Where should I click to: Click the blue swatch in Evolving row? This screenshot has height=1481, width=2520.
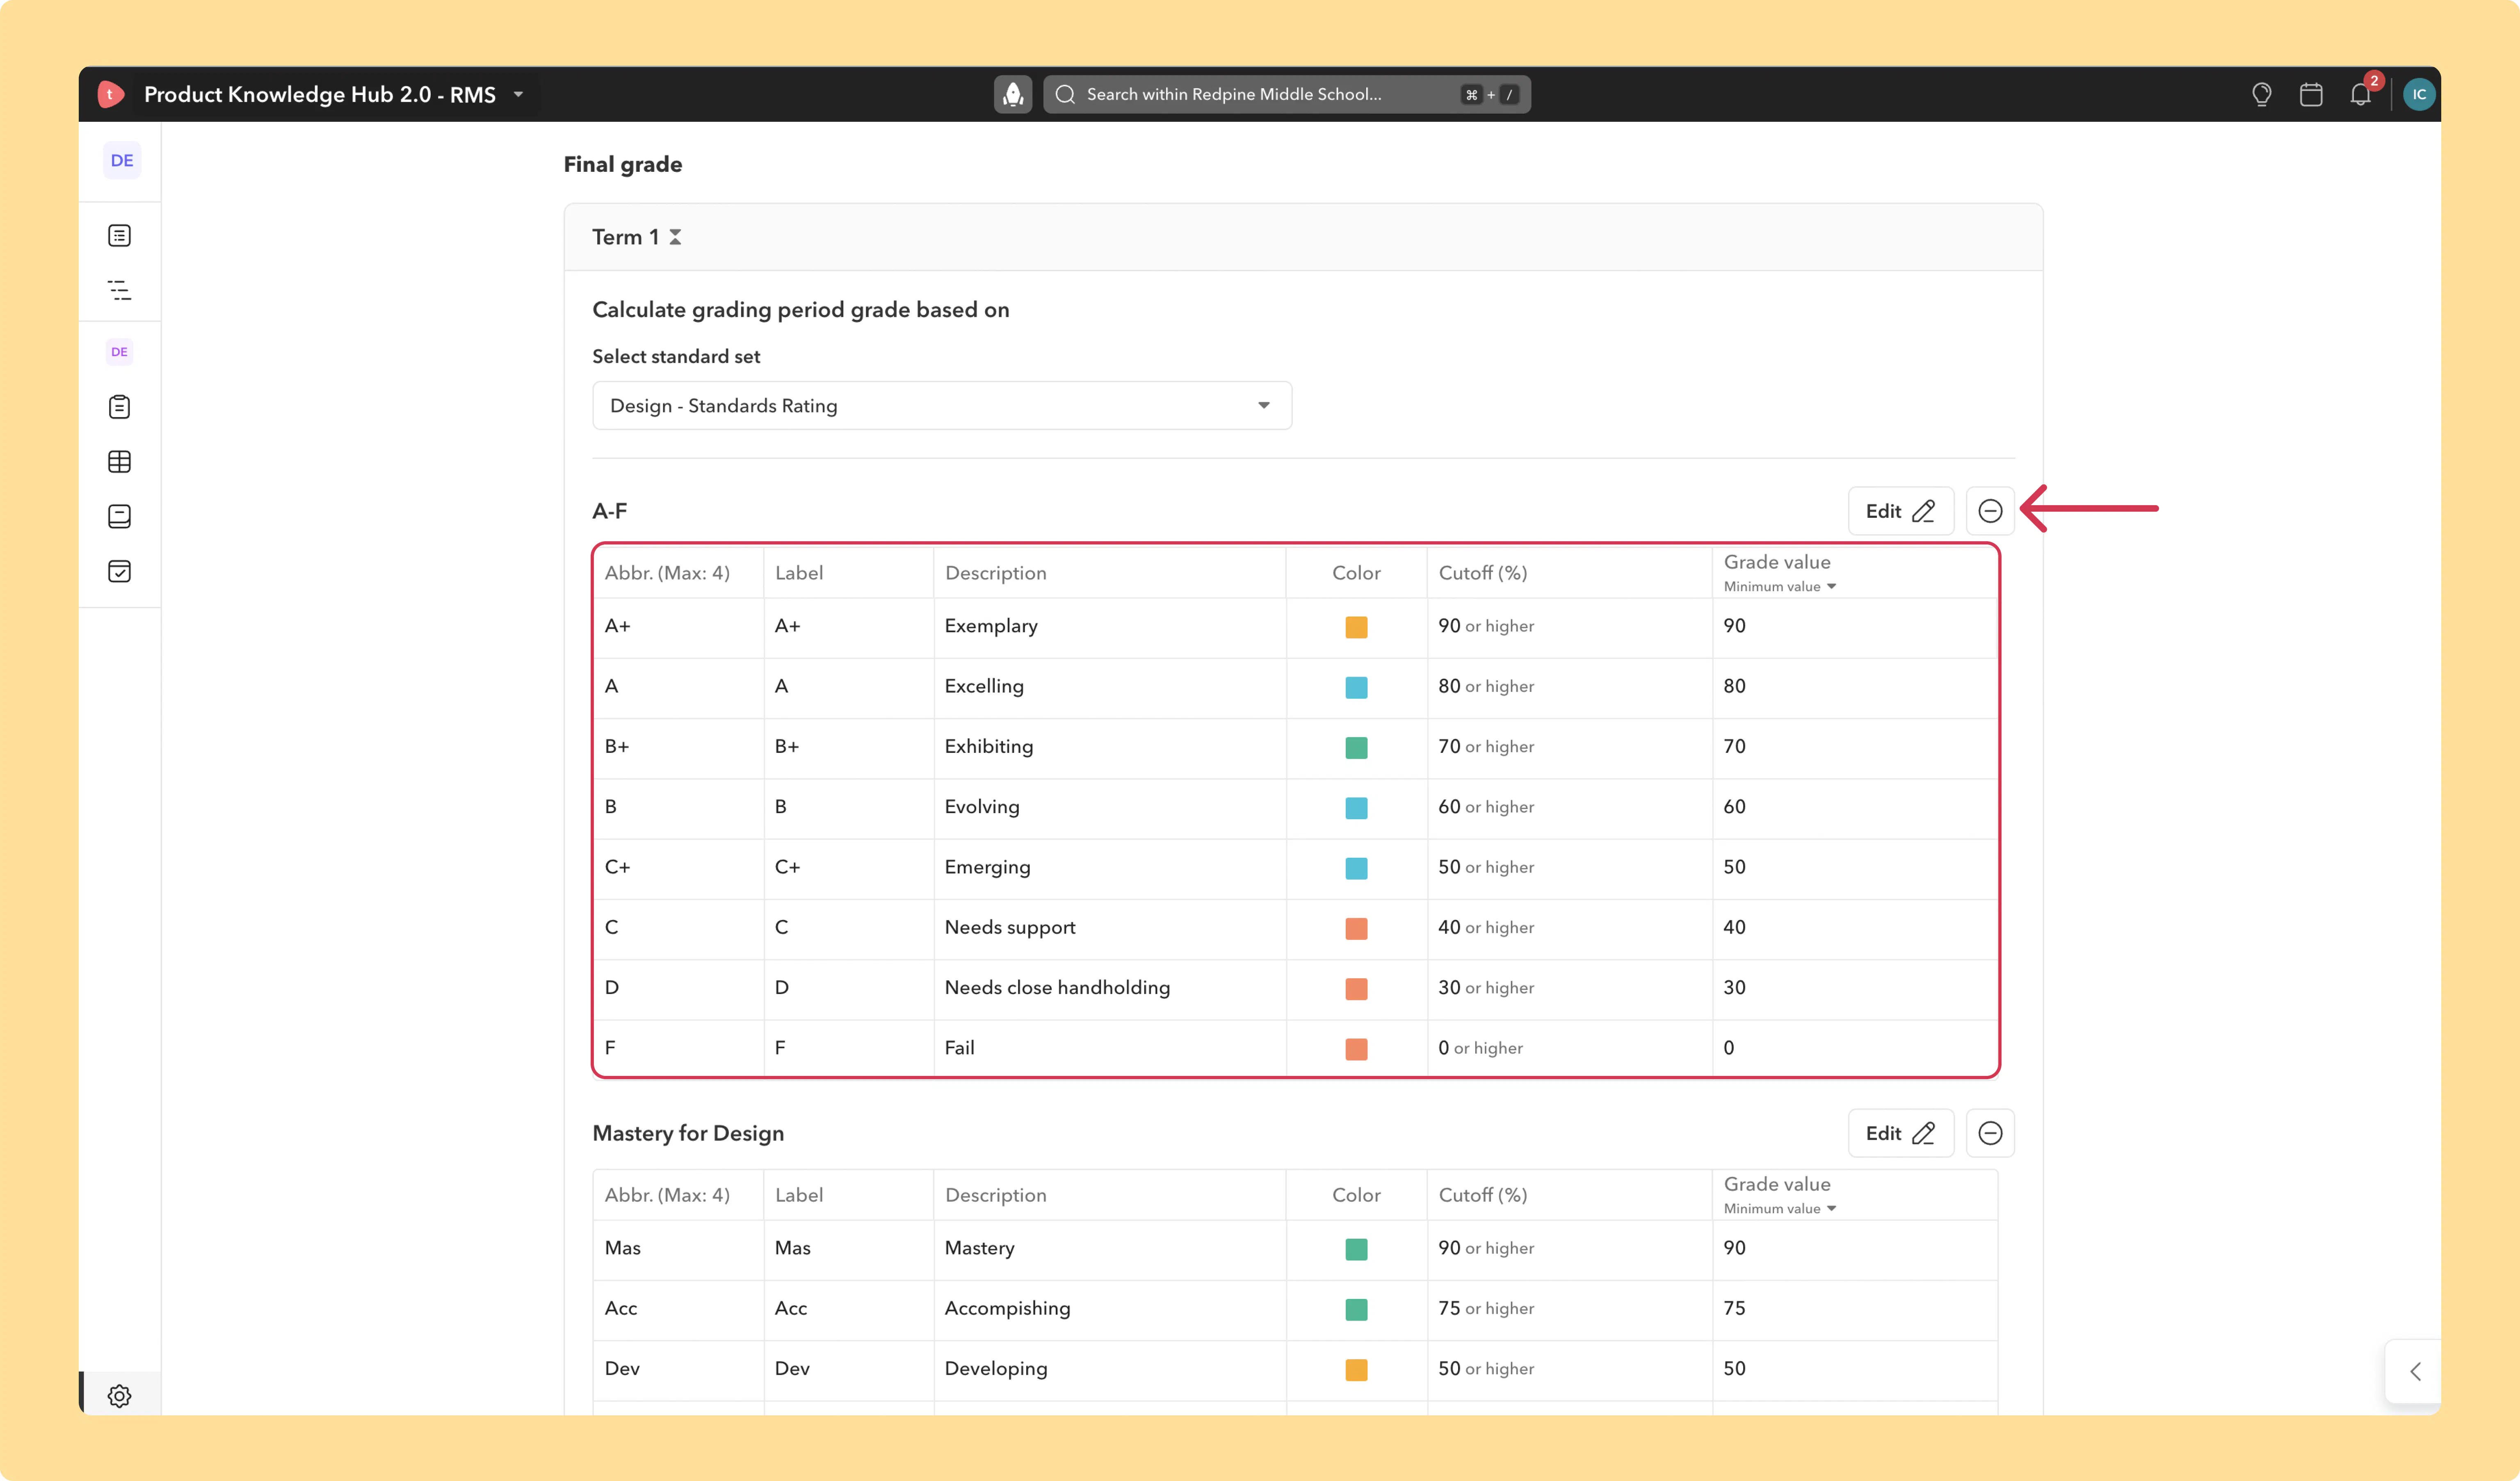tap(1356, 808)
